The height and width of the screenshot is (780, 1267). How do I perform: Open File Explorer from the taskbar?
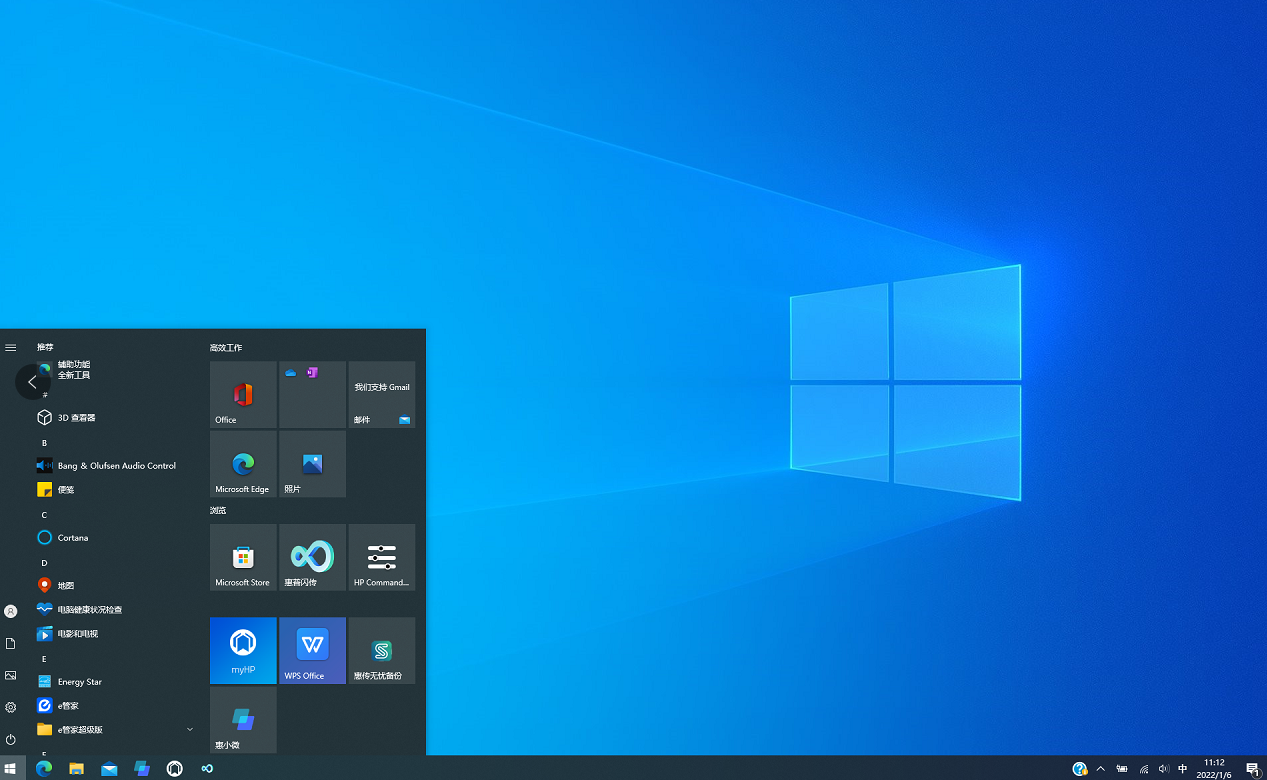[76, 768]
